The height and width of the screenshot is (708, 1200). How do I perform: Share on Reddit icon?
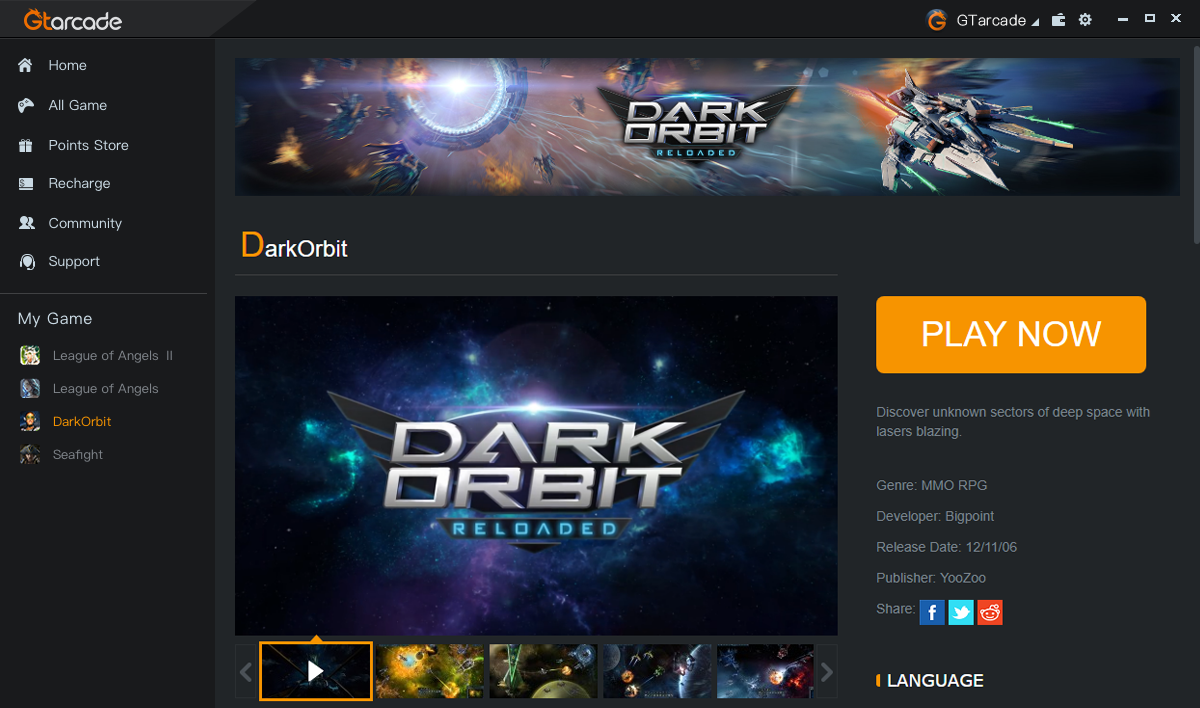tap(990, 612)
